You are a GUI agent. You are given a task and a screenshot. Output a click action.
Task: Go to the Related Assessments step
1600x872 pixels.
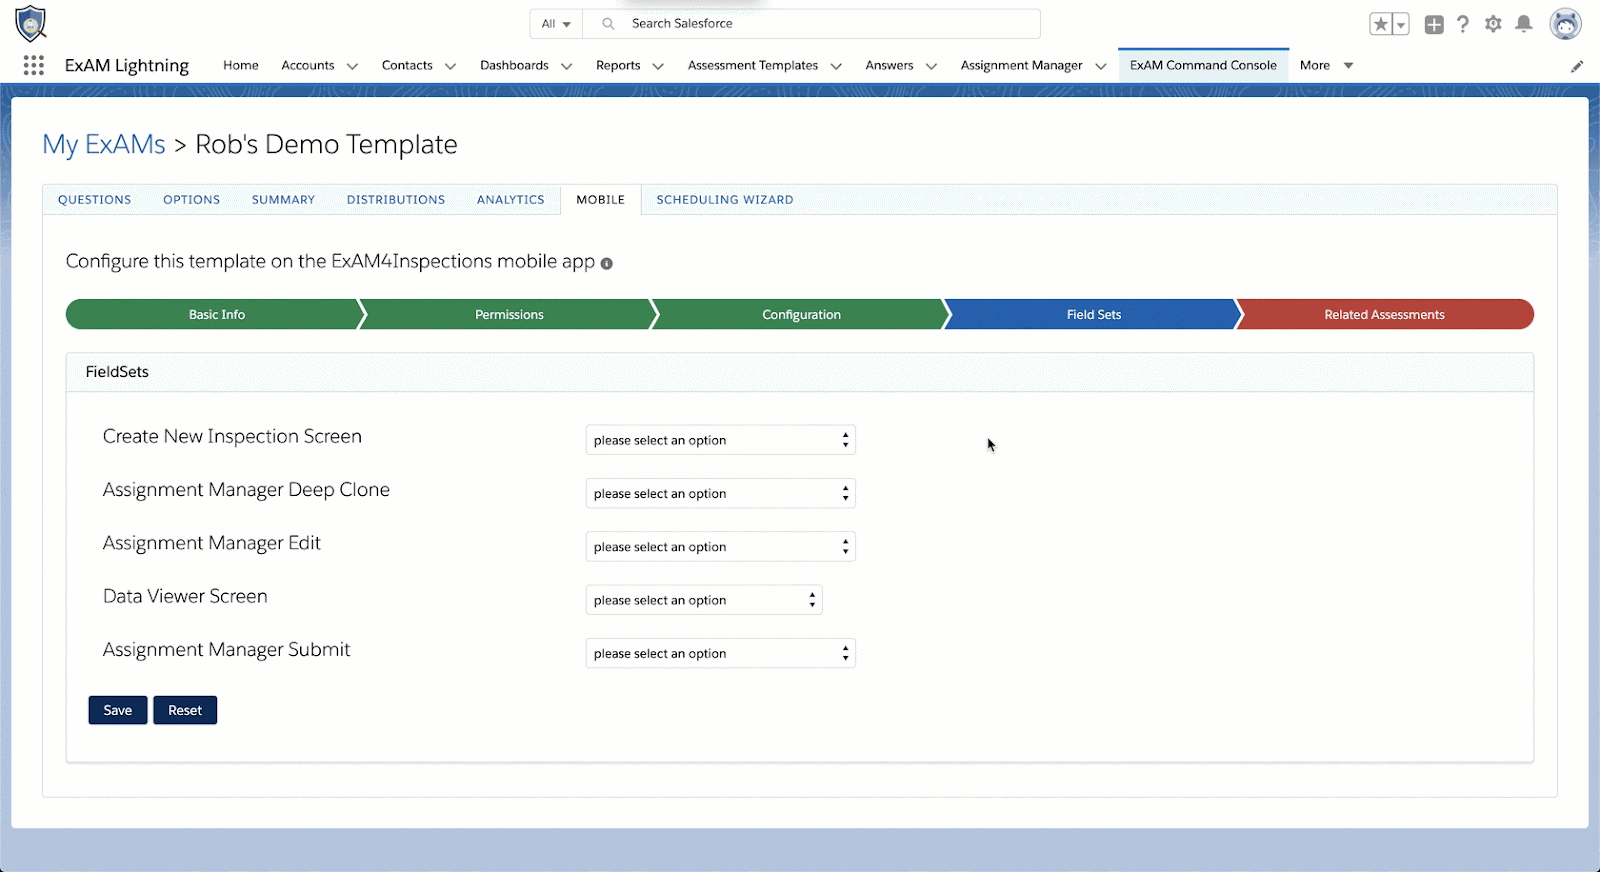click(x=1385, y=314)
